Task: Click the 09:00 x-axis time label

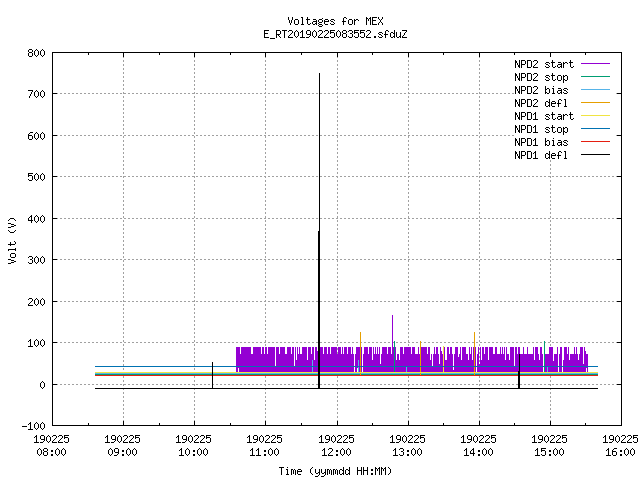Action: [x=122, y=452]
